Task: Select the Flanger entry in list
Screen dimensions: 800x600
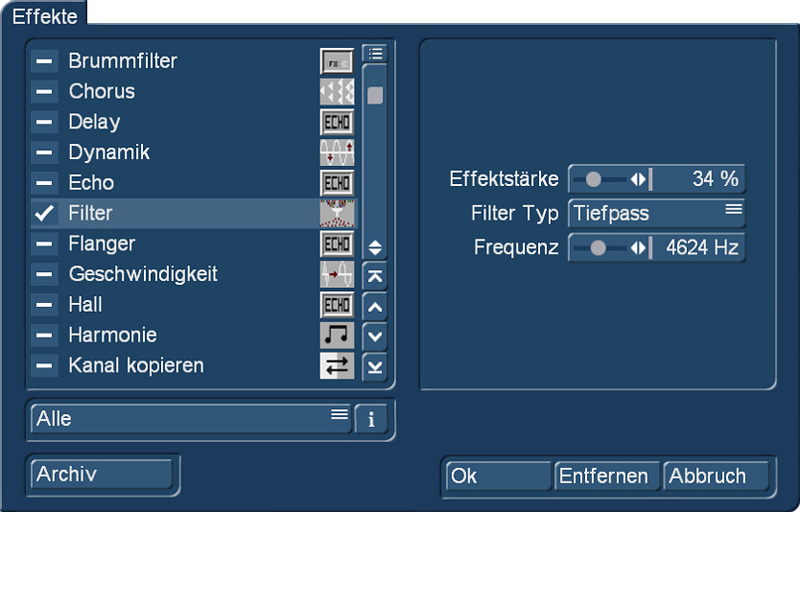Action: (193, 244)
